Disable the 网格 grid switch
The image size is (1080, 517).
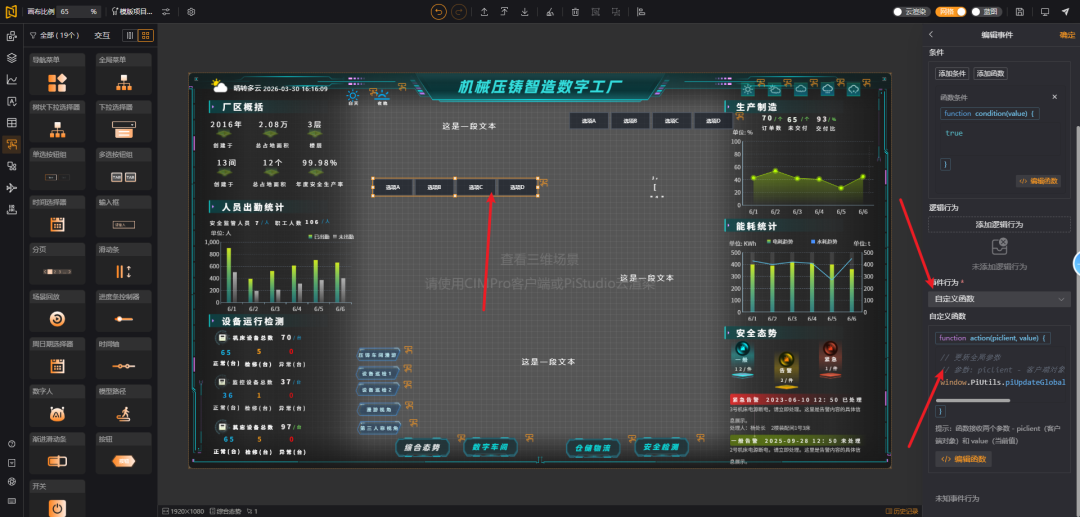[951, 12]
